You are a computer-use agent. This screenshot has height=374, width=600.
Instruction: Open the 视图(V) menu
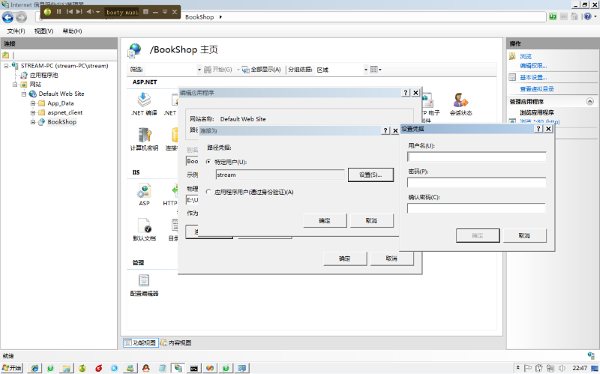(44, 31)
